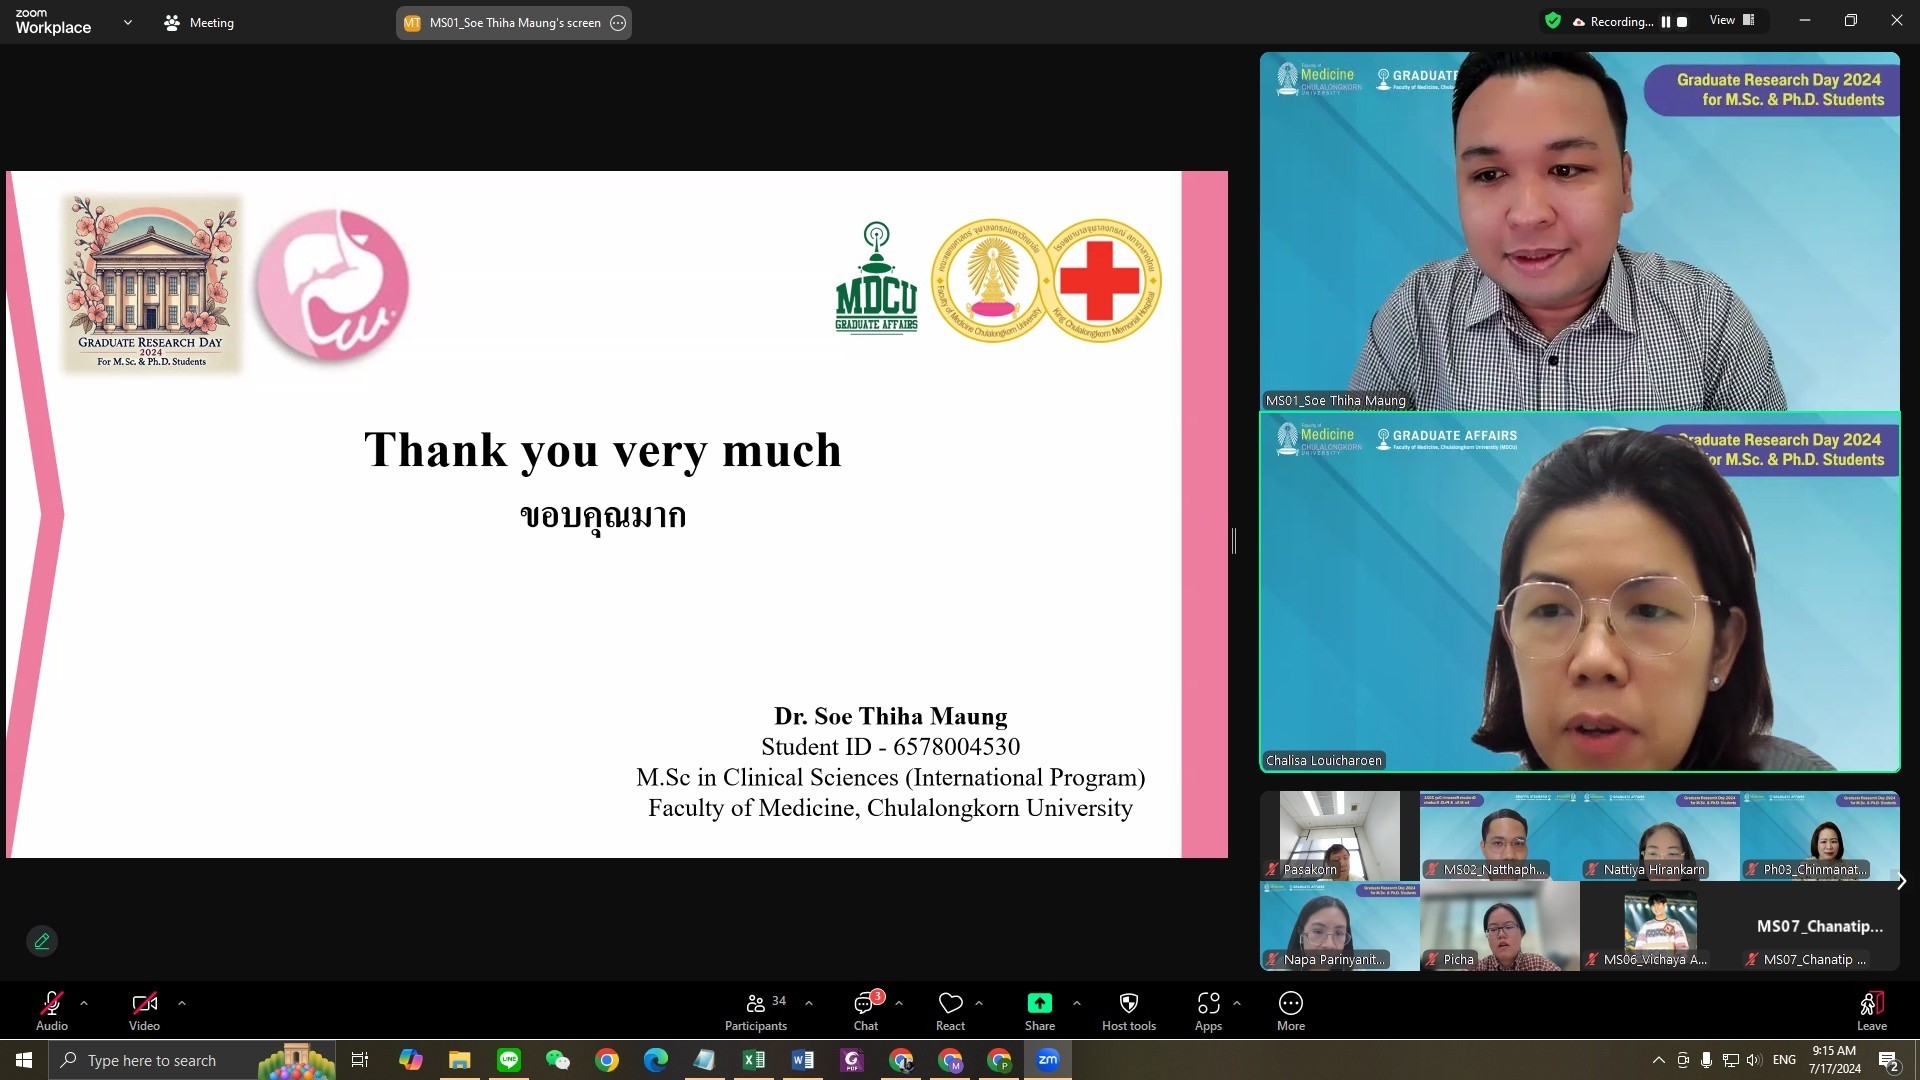The height and width of the screenshot is (1080, 1920).
Task: Show next page of participant thumbnails
Action: [1901, 881]
